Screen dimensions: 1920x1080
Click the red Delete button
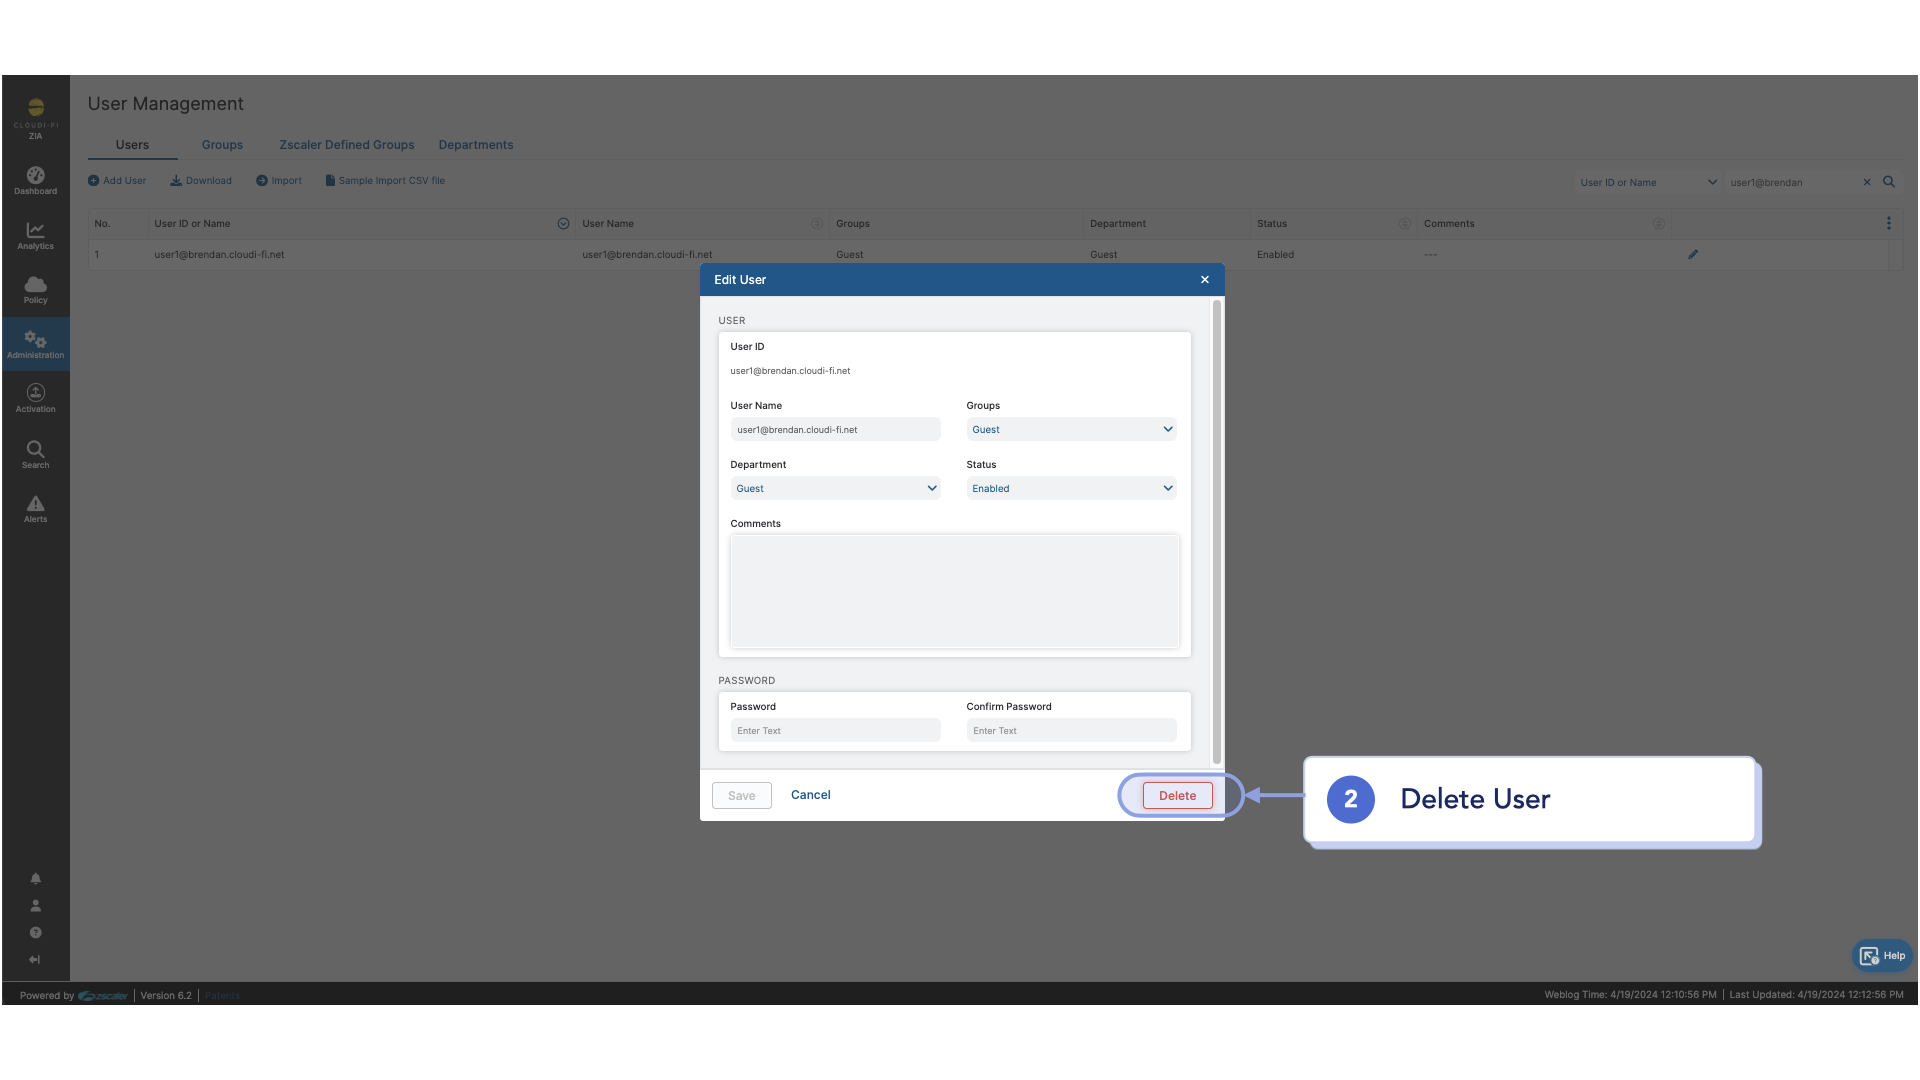point(1177,796)
